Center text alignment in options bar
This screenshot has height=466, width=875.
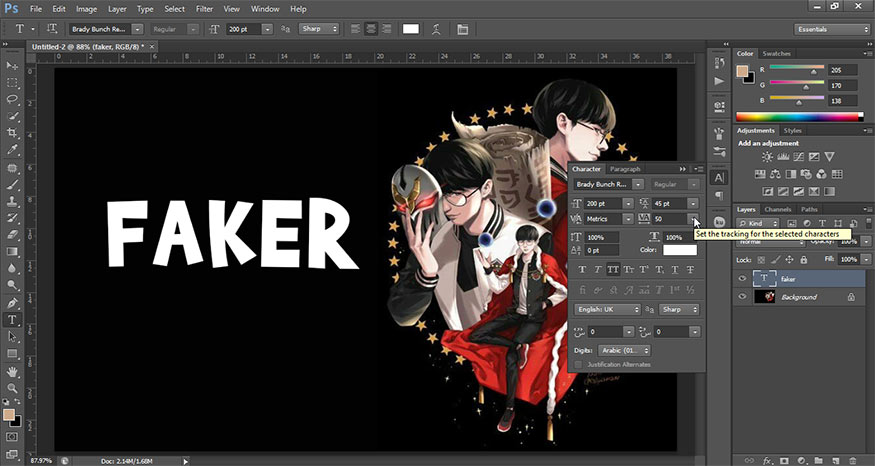(x=371, y=29)
